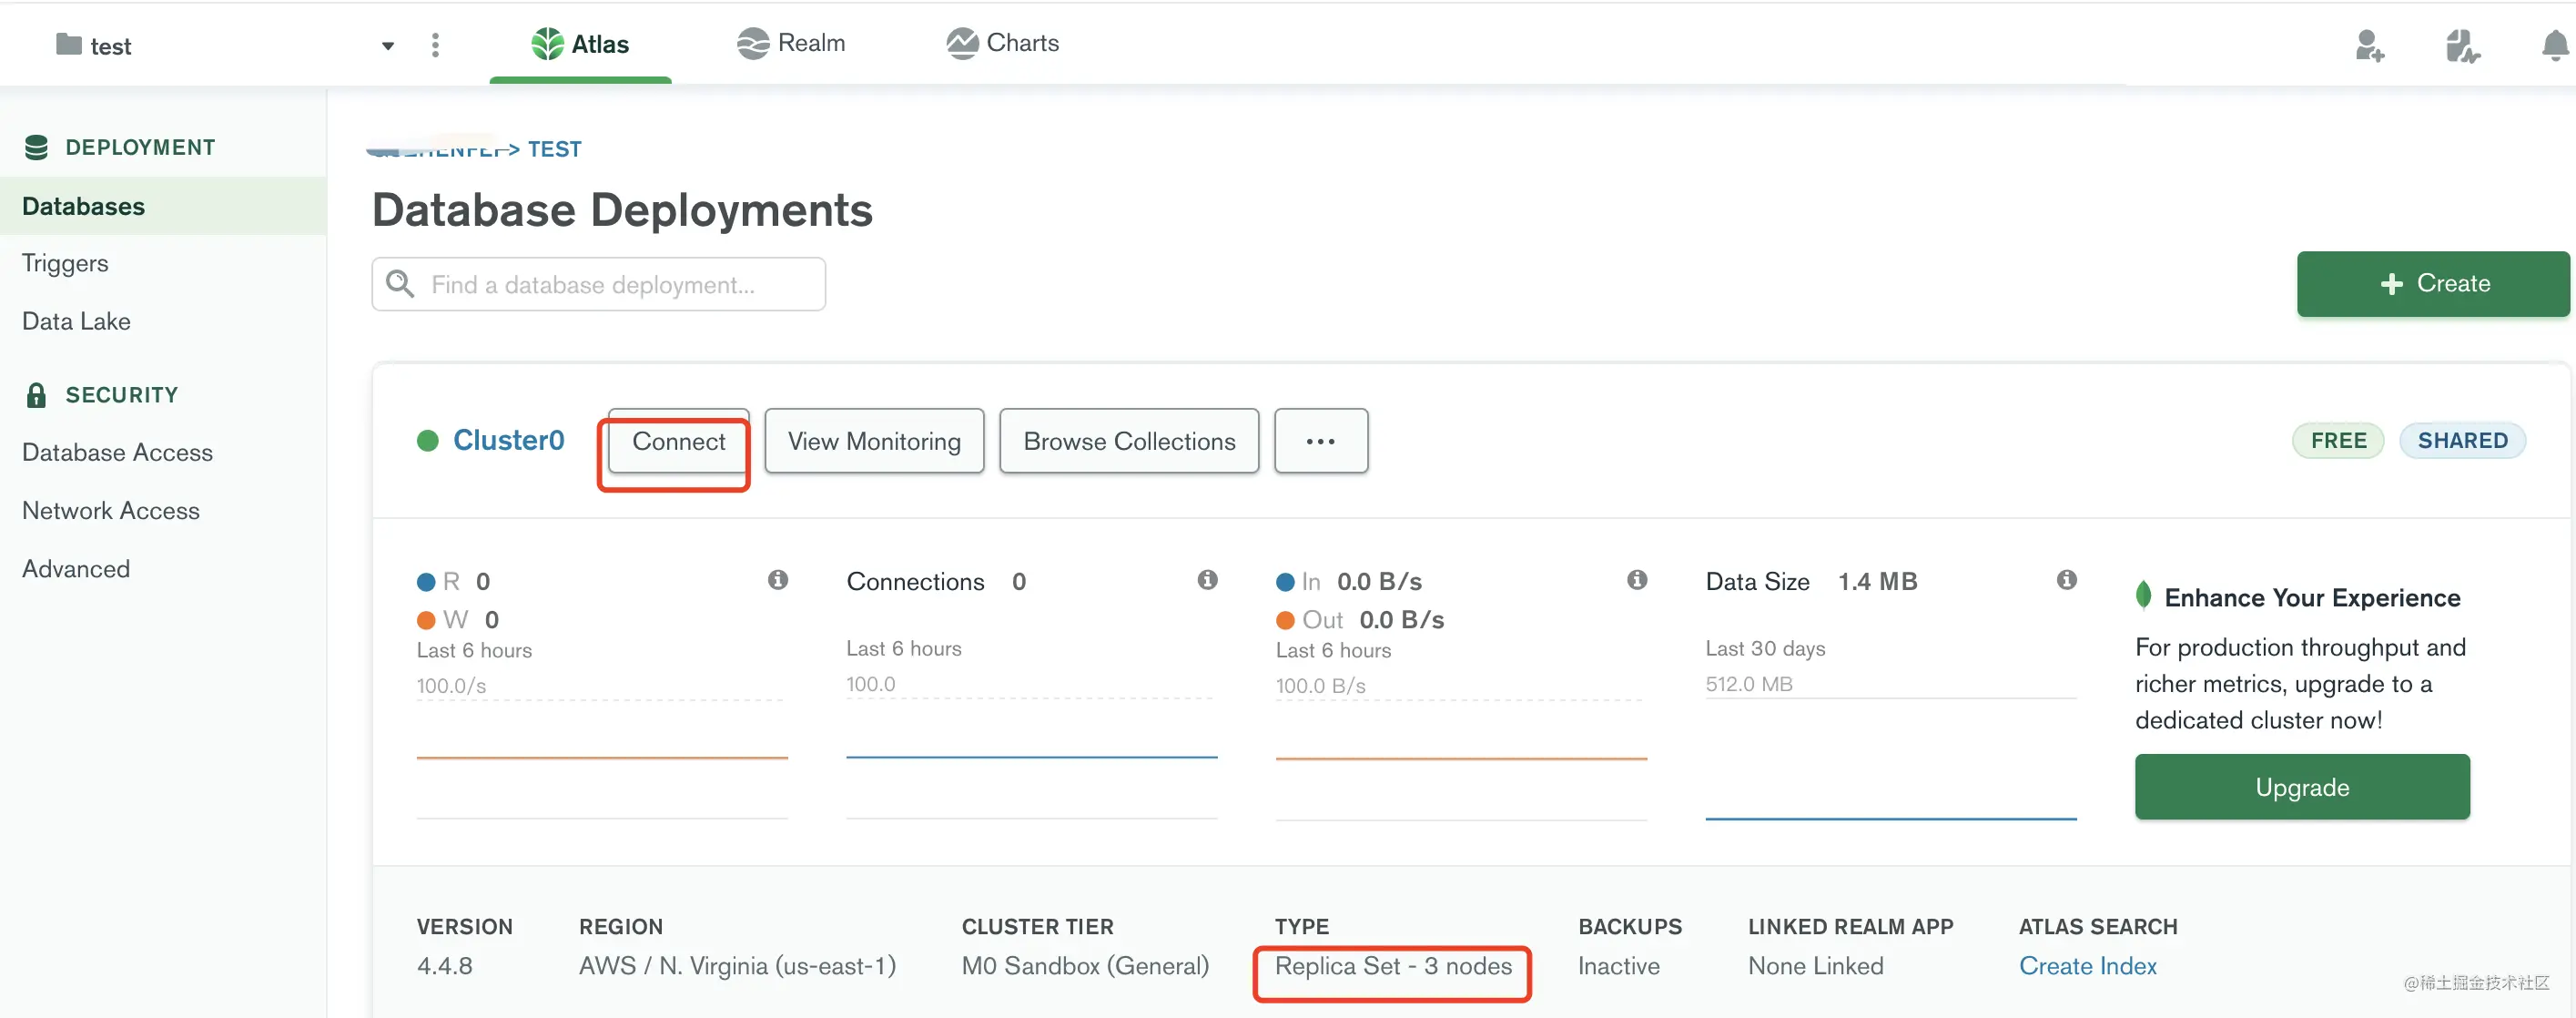Screen dimensions: 2576x1018
Task: Switch to the Realm tab
Action: [x=791, y=43]
